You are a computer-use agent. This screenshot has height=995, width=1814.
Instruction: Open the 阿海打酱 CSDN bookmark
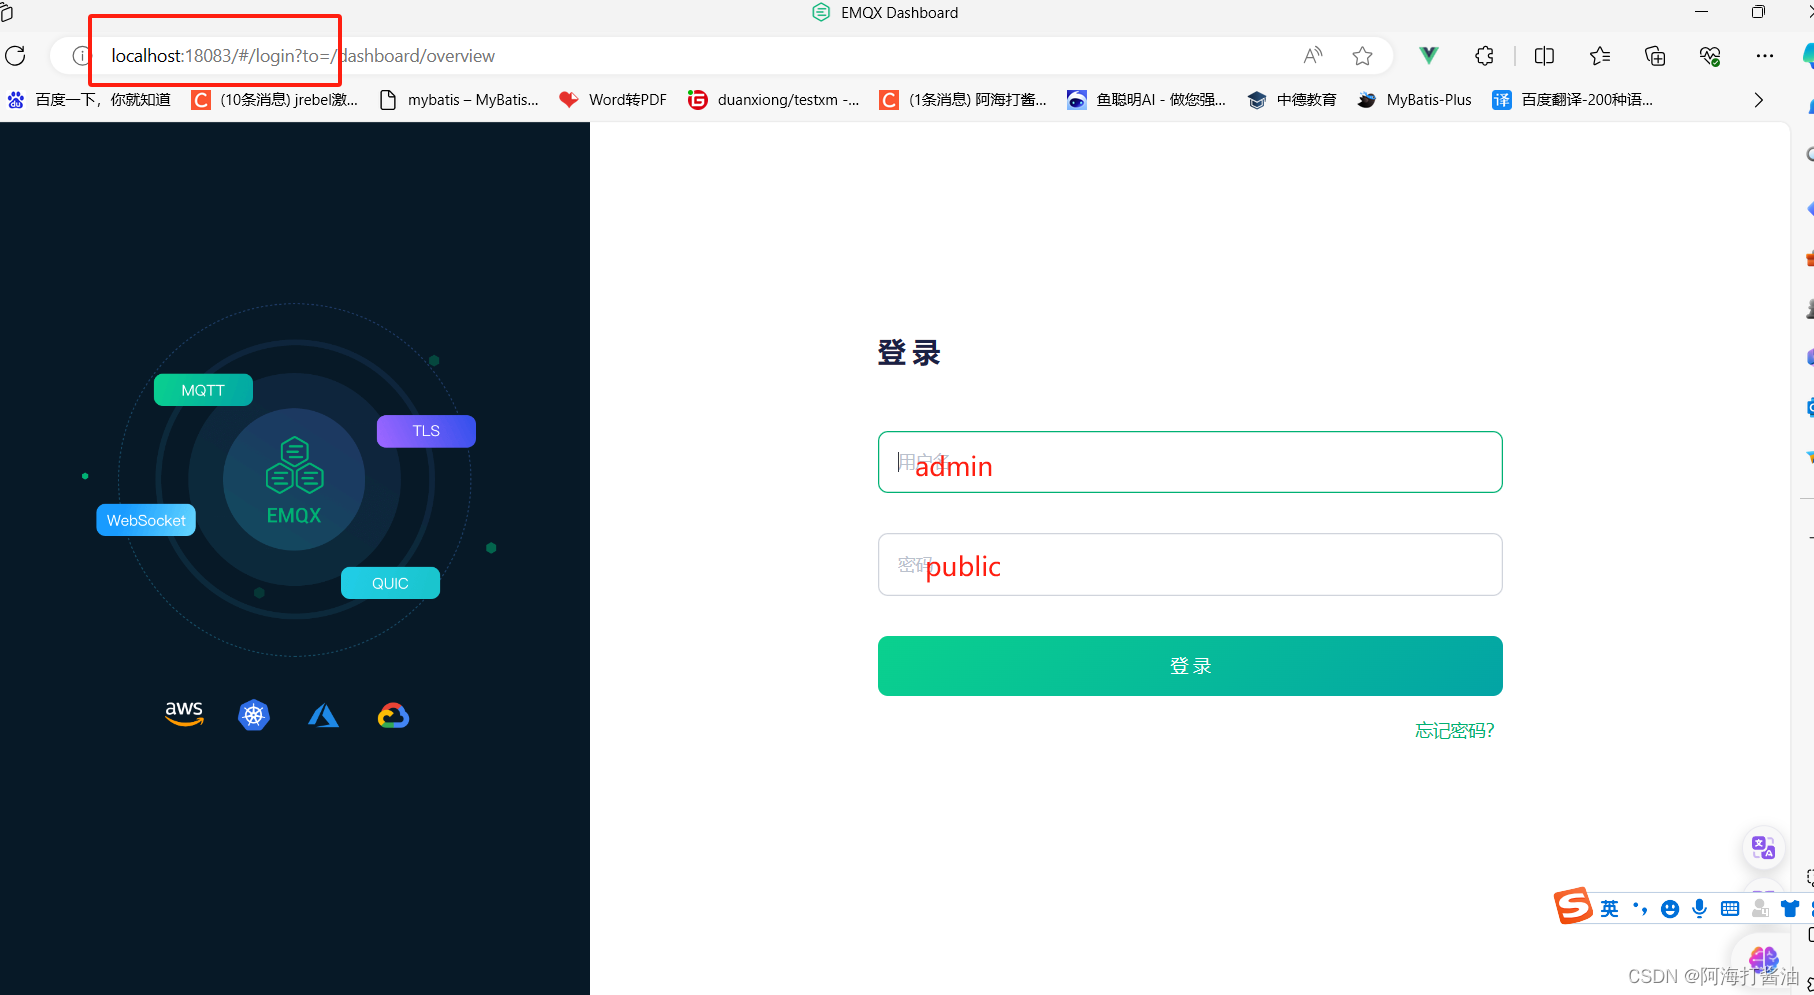[963, 100]
